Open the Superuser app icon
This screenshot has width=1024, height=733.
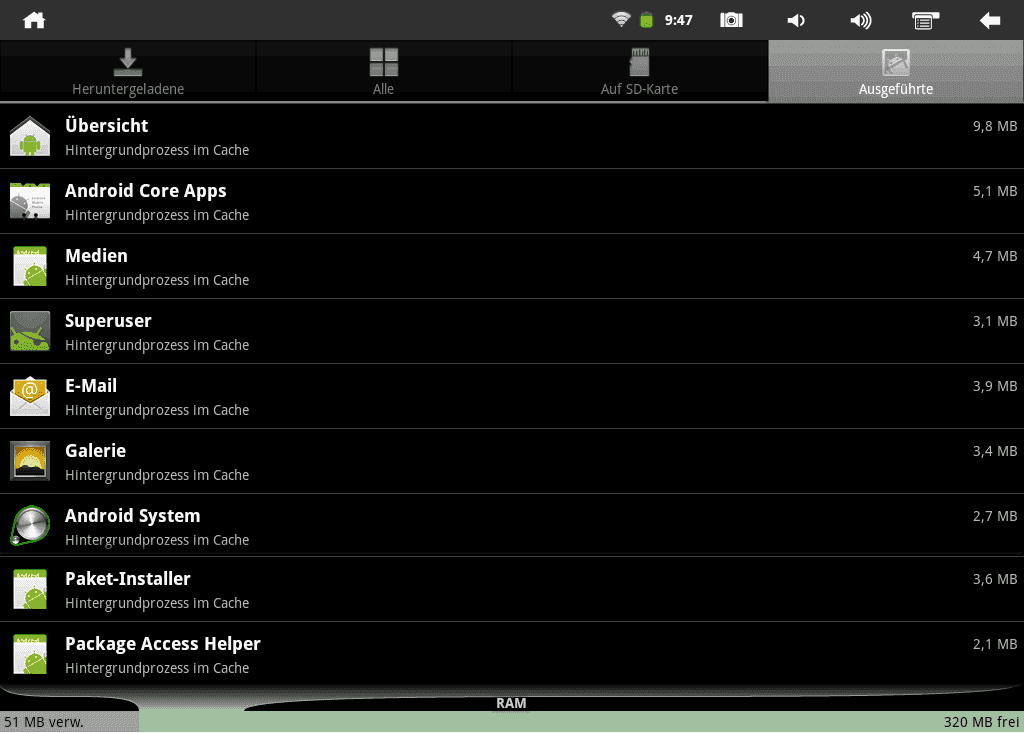pyautogui.click(x=30, y=331)
